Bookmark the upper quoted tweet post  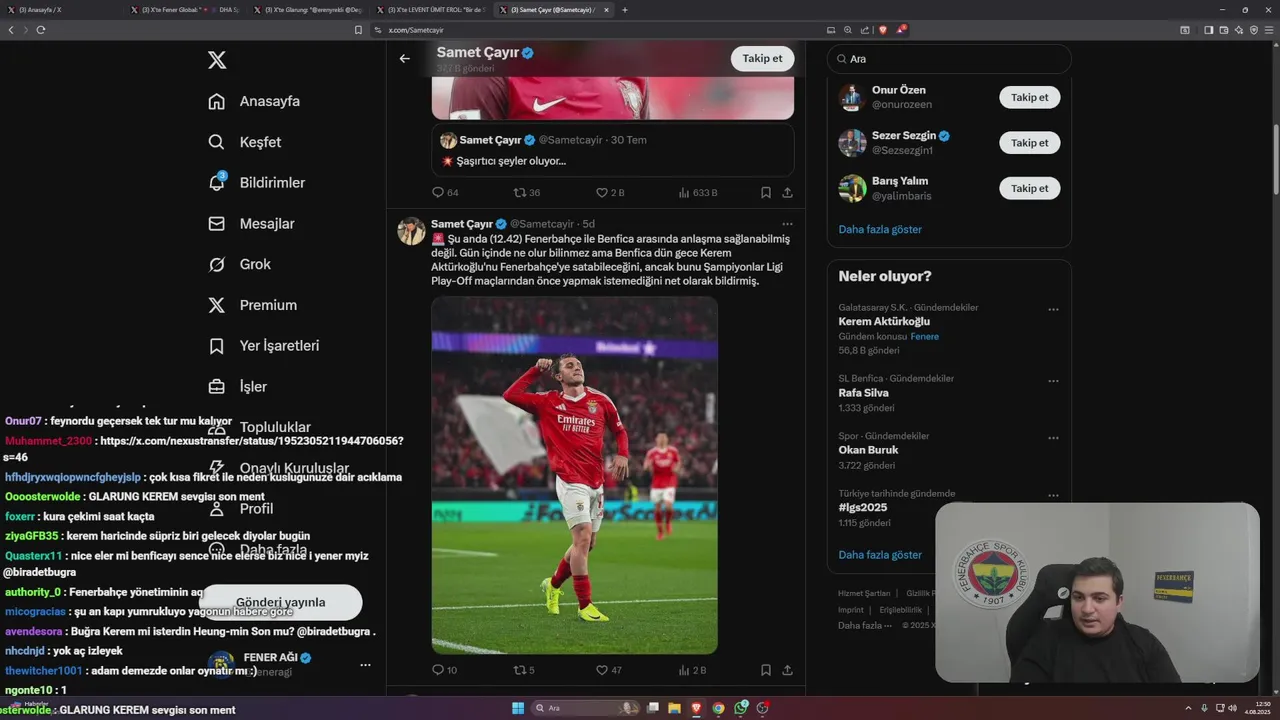(765, 192)
